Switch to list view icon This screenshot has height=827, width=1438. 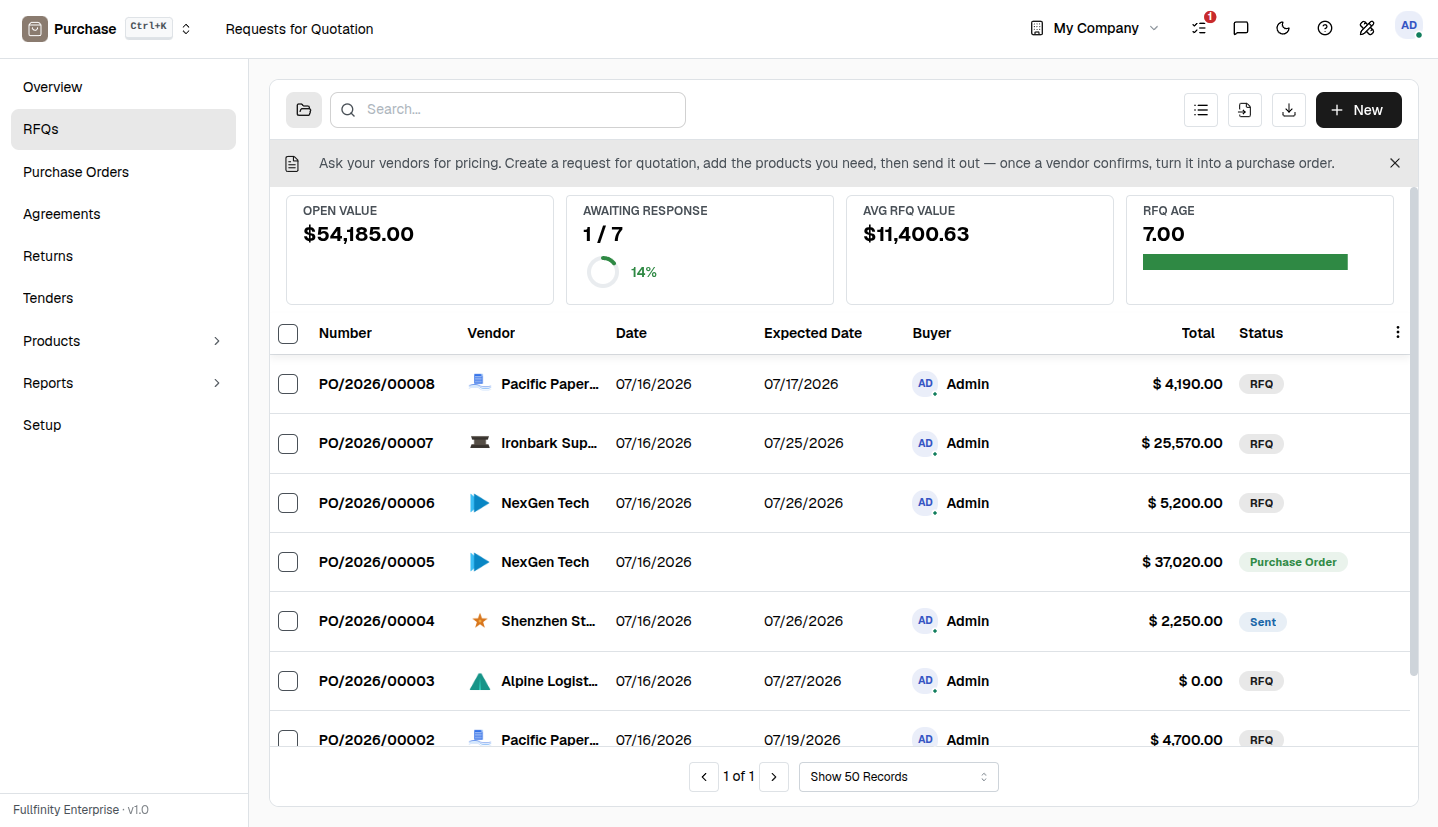point(1201,110)
